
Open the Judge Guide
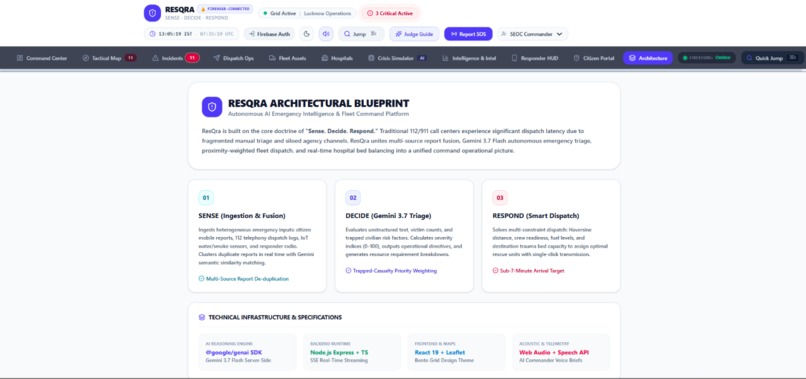coord(414,34)
